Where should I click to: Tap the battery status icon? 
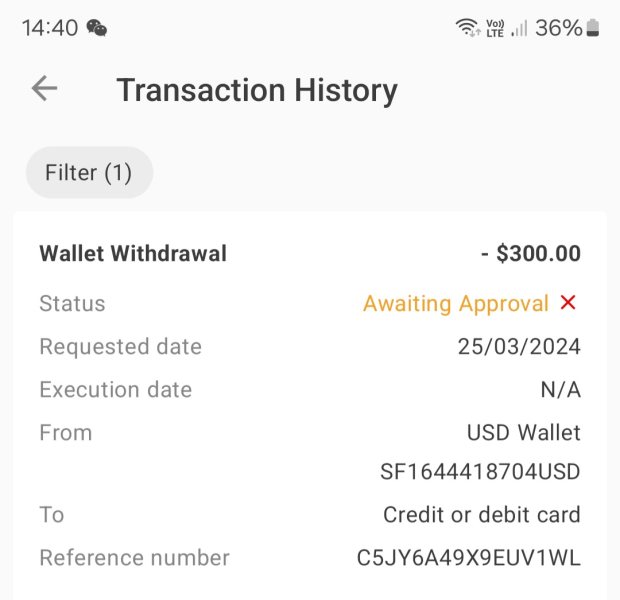tap(593, 28)
